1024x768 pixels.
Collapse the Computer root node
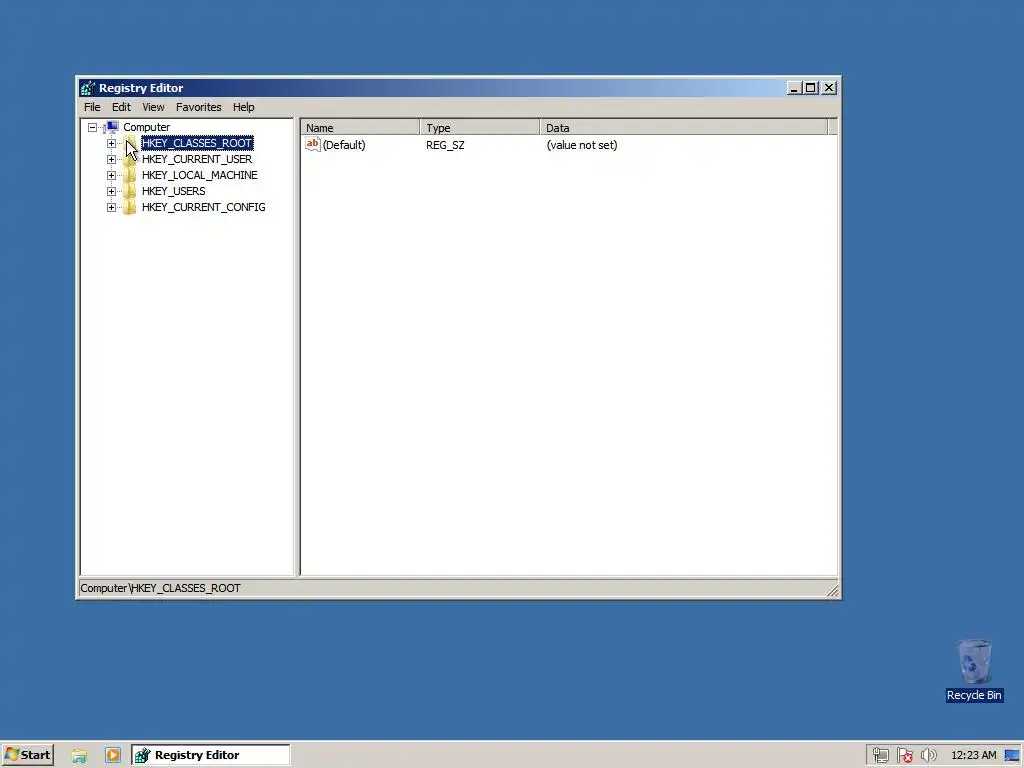93,127
